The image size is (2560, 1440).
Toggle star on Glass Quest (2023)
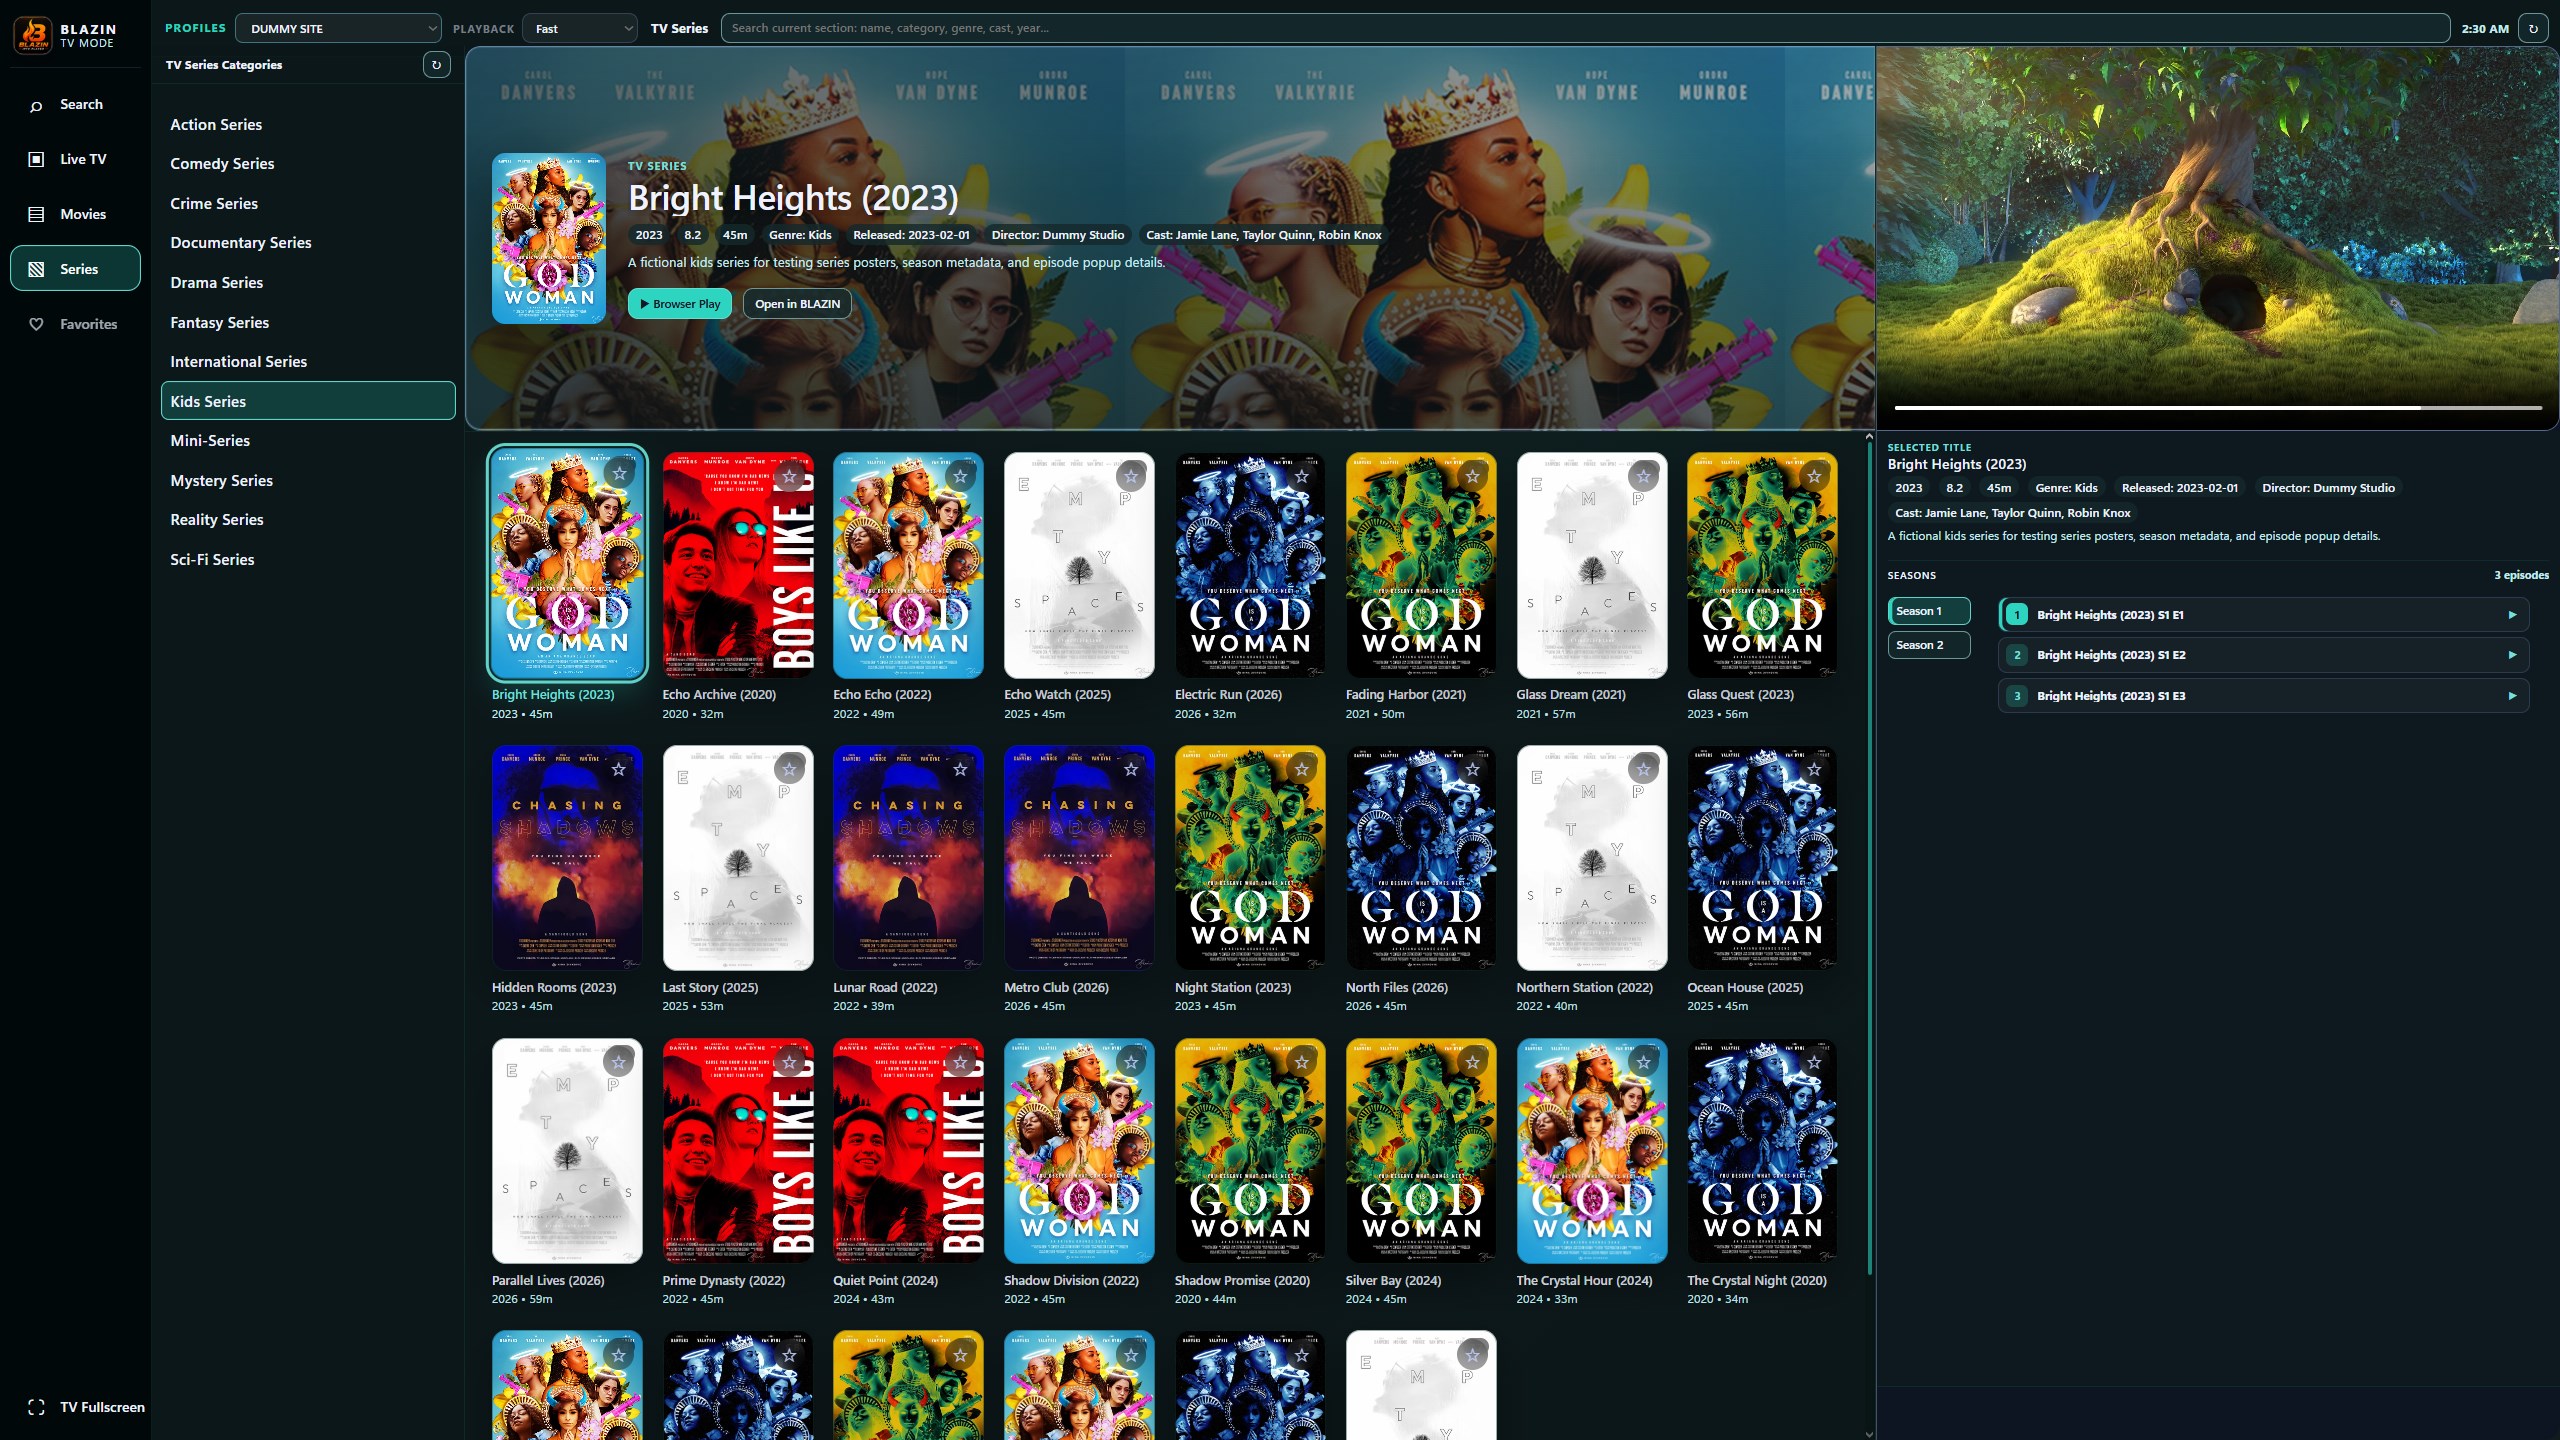coord(1814,476)
